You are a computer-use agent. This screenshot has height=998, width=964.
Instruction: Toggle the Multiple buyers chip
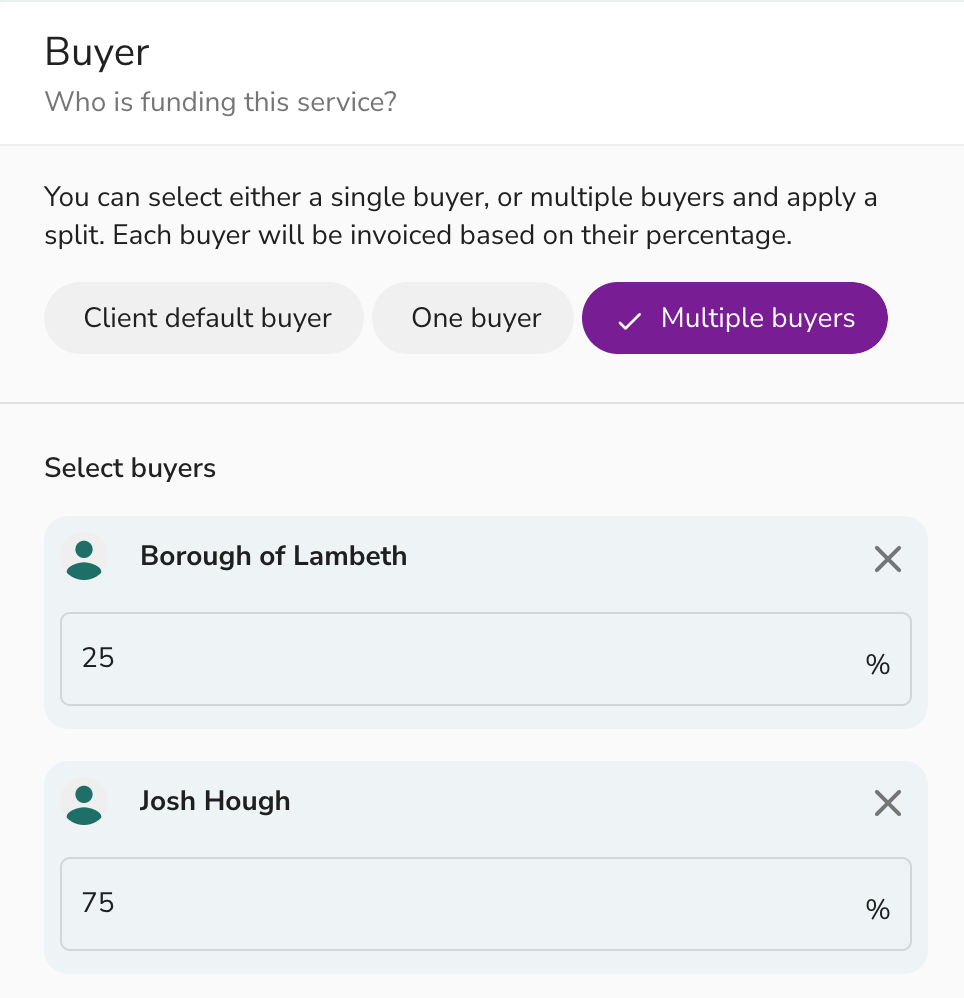tap(734, 318)
